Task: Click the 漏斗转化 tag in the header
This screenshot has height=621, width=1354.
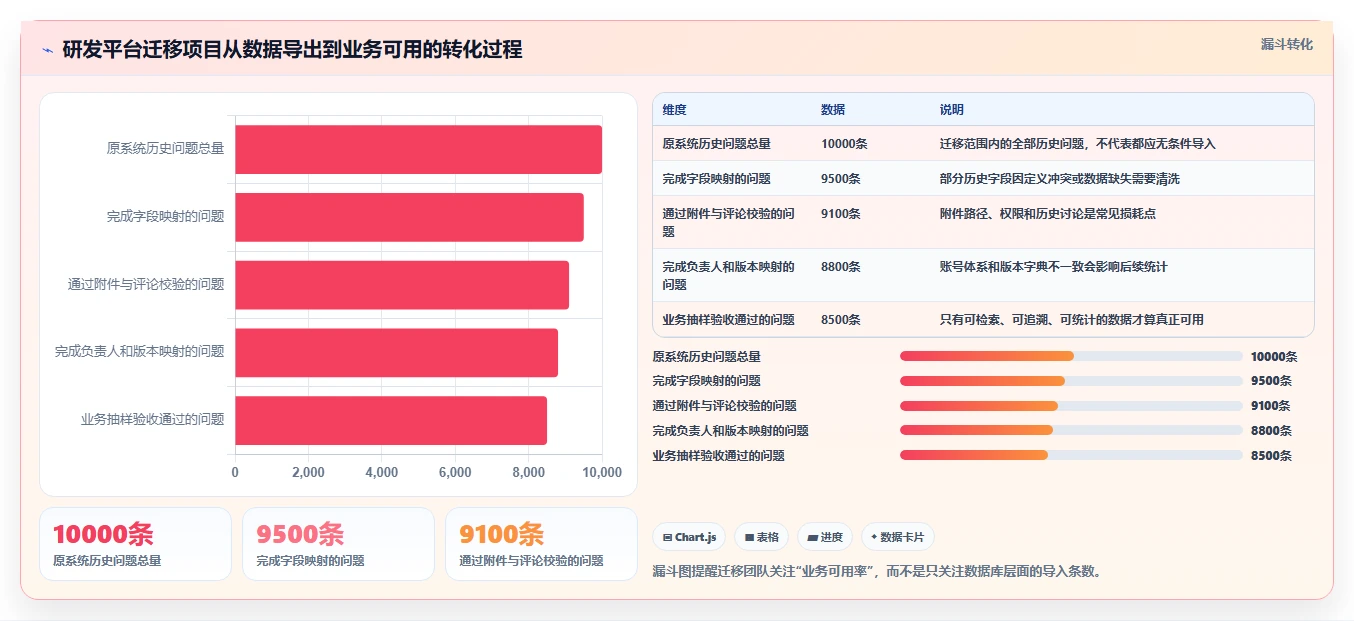Action: click(1287, 44)
